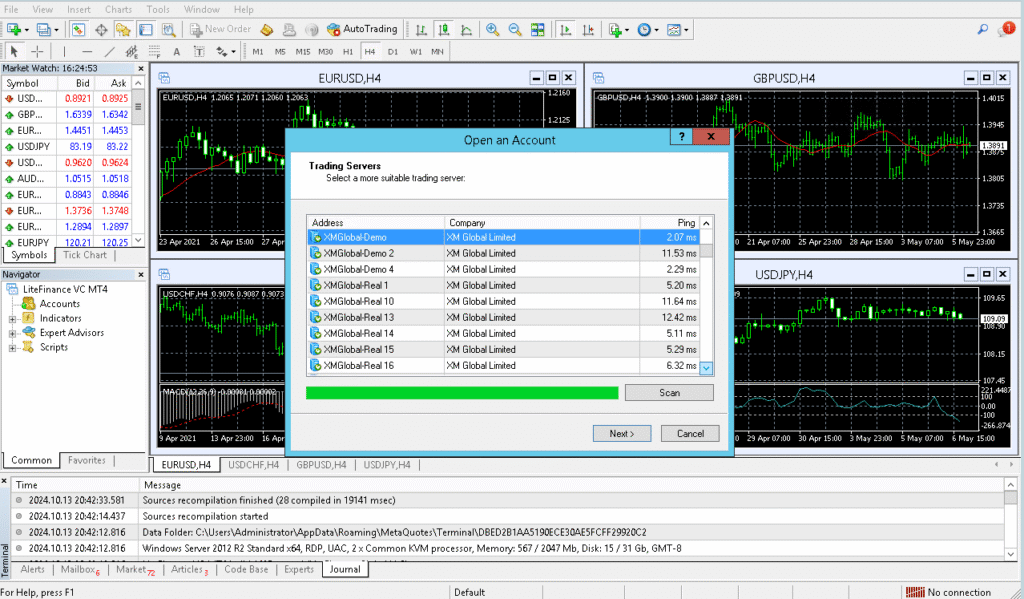Click the Cancel button in dialog
Image resolution: width=1024 pixels, height=599 pixels.
[x=690, y=434]
